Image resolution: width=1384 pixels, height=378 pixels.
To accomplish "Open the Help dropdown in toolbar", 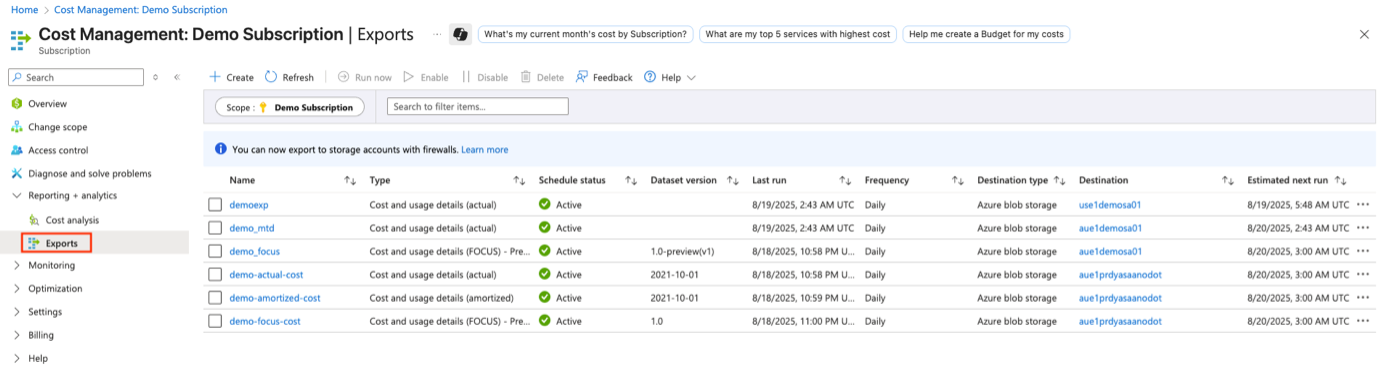I will click(670, 77).
